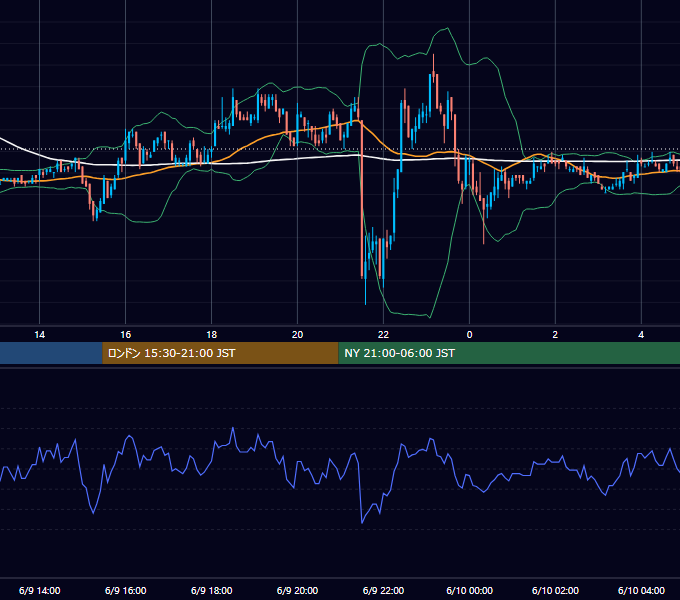
Task: Click the '6/9 18:00' label on oscillator axis
Action: tap(211, 590)
